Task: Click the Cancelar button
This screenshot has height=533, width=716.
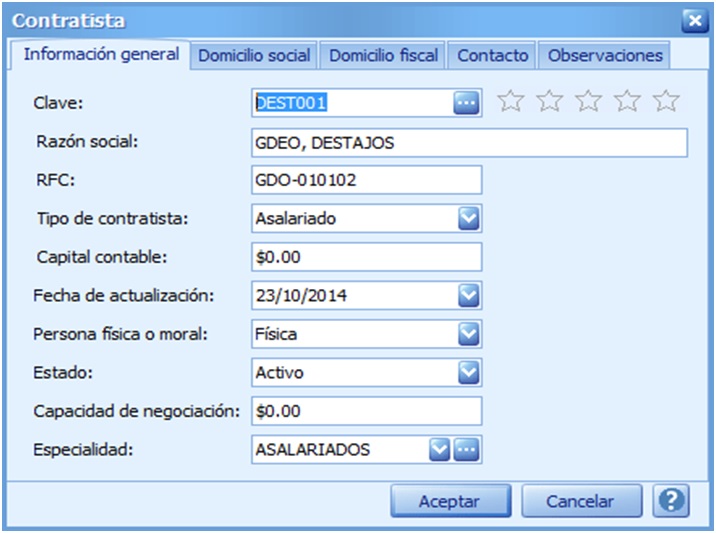Action: [581, 501]
